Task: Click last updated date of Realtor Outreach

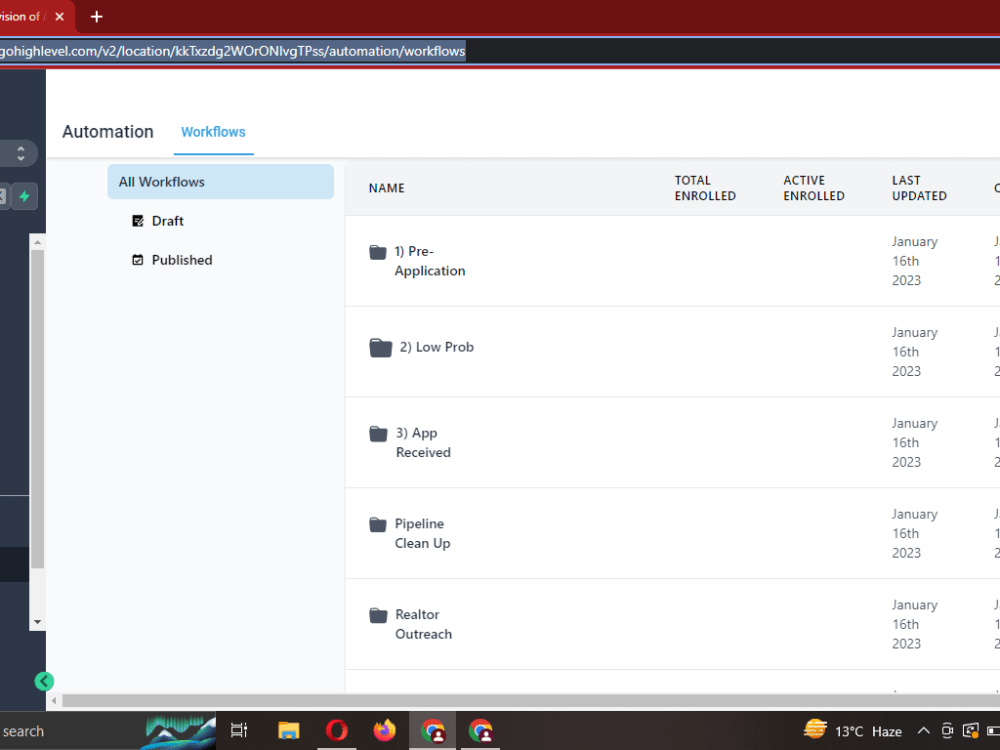Action: click(915, 624)
